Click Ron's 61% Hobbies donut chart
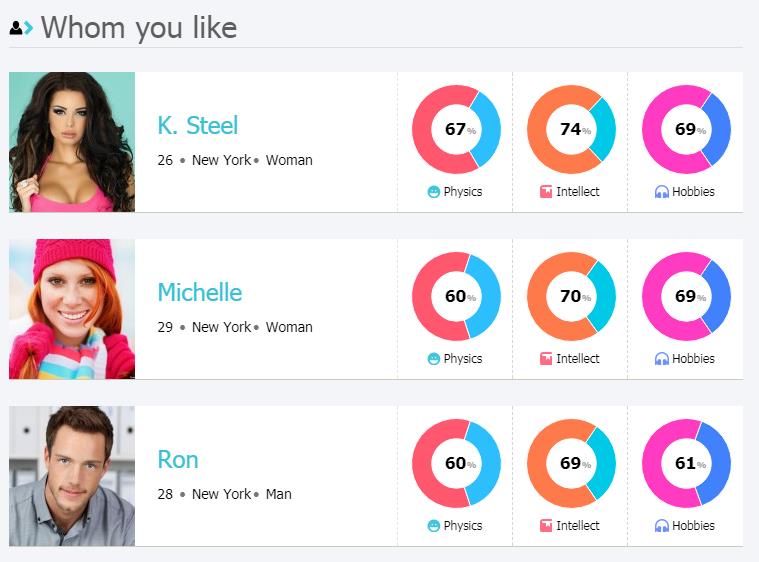759x562 pixels. [x=686, y=464]
